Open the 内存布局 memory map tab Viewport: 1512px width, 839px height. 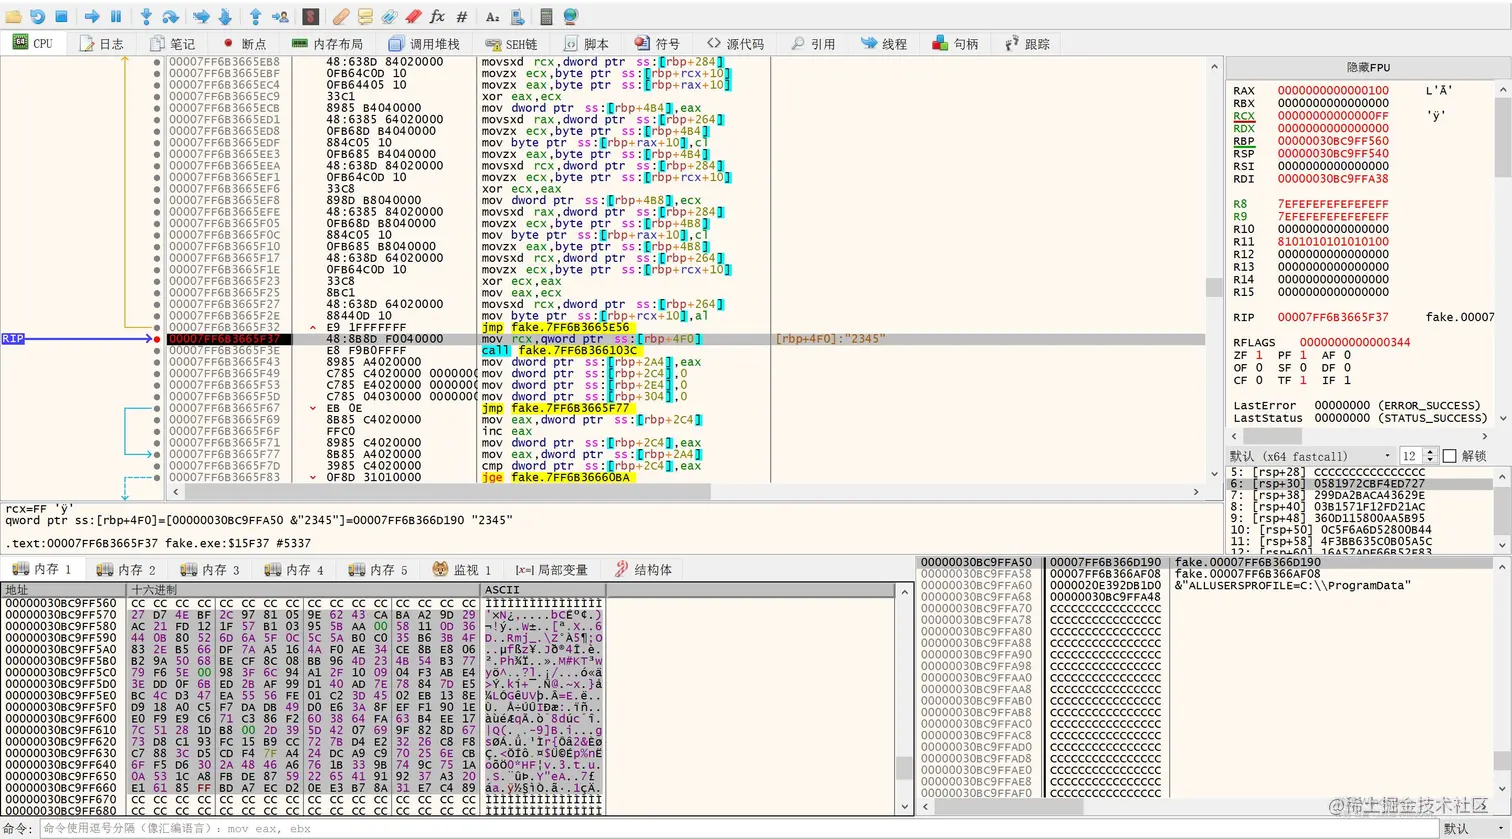(327, 43)
